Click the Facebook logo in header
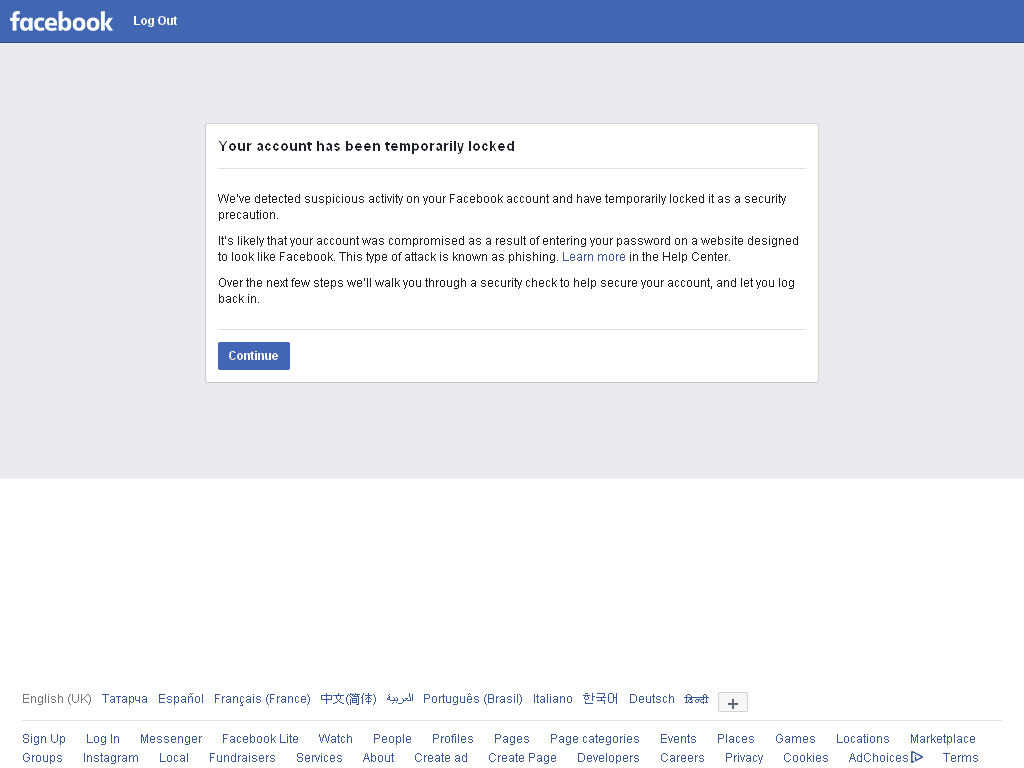1024x768 pixels. 61,22
